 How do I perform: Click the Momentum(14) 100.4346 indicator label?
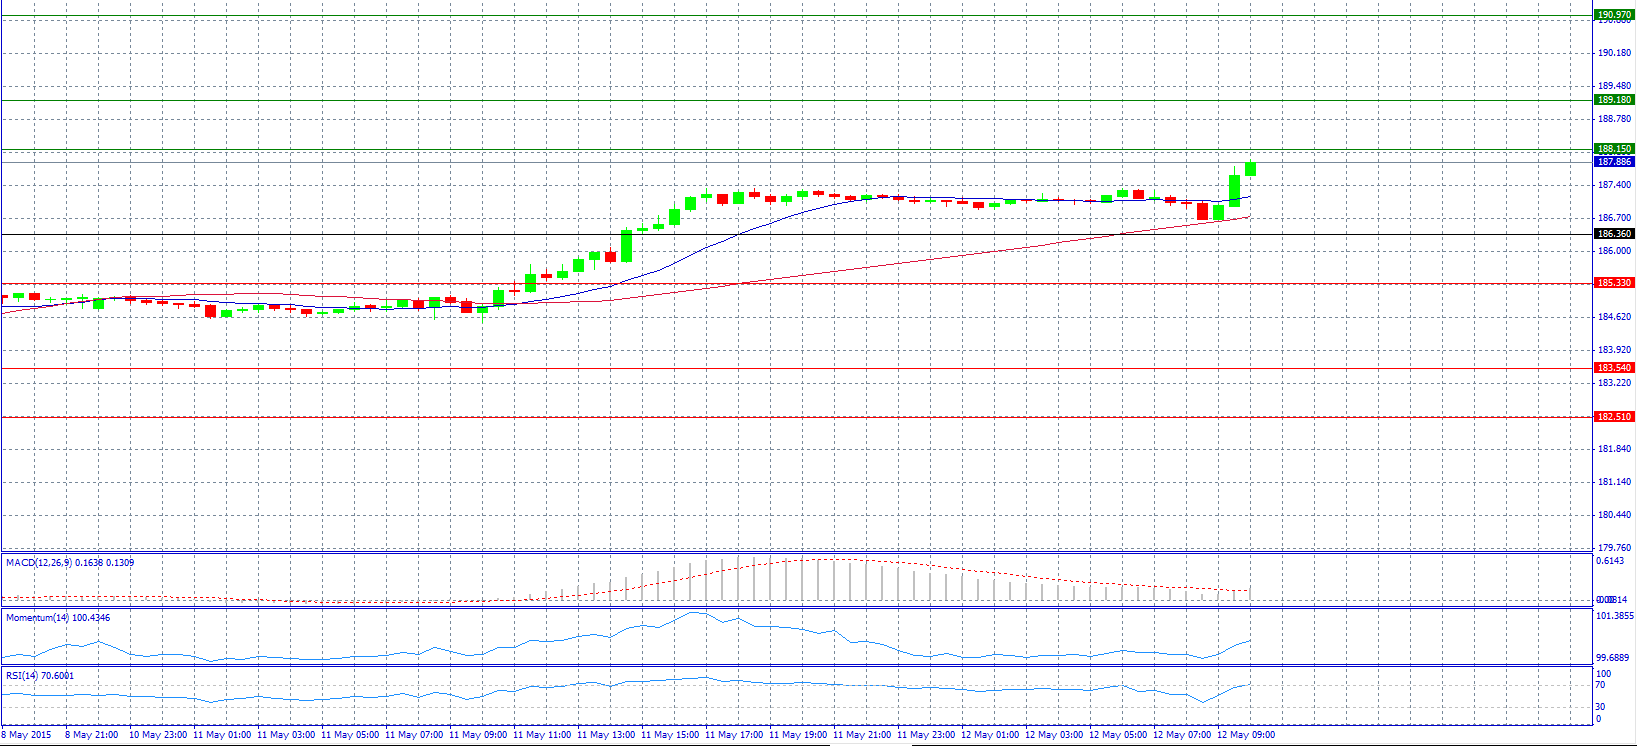58,618
